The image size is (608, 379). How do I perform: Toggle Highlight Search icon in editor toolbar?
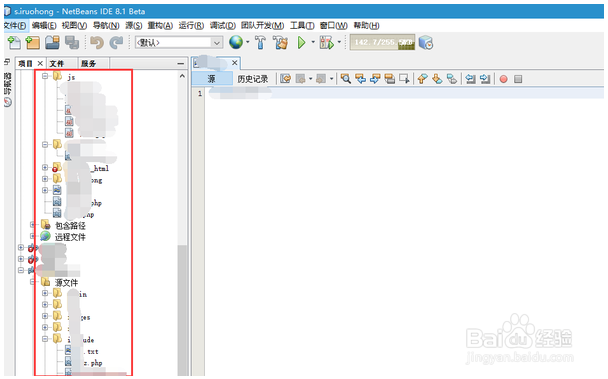point(390,79)
